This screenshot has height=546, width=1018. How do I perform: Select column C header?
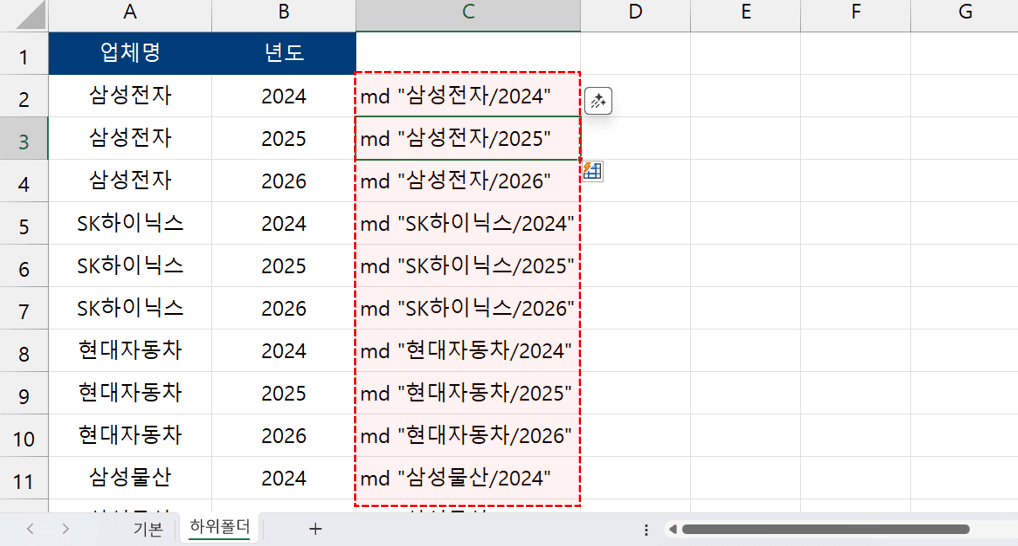click(x=468, y=16)
